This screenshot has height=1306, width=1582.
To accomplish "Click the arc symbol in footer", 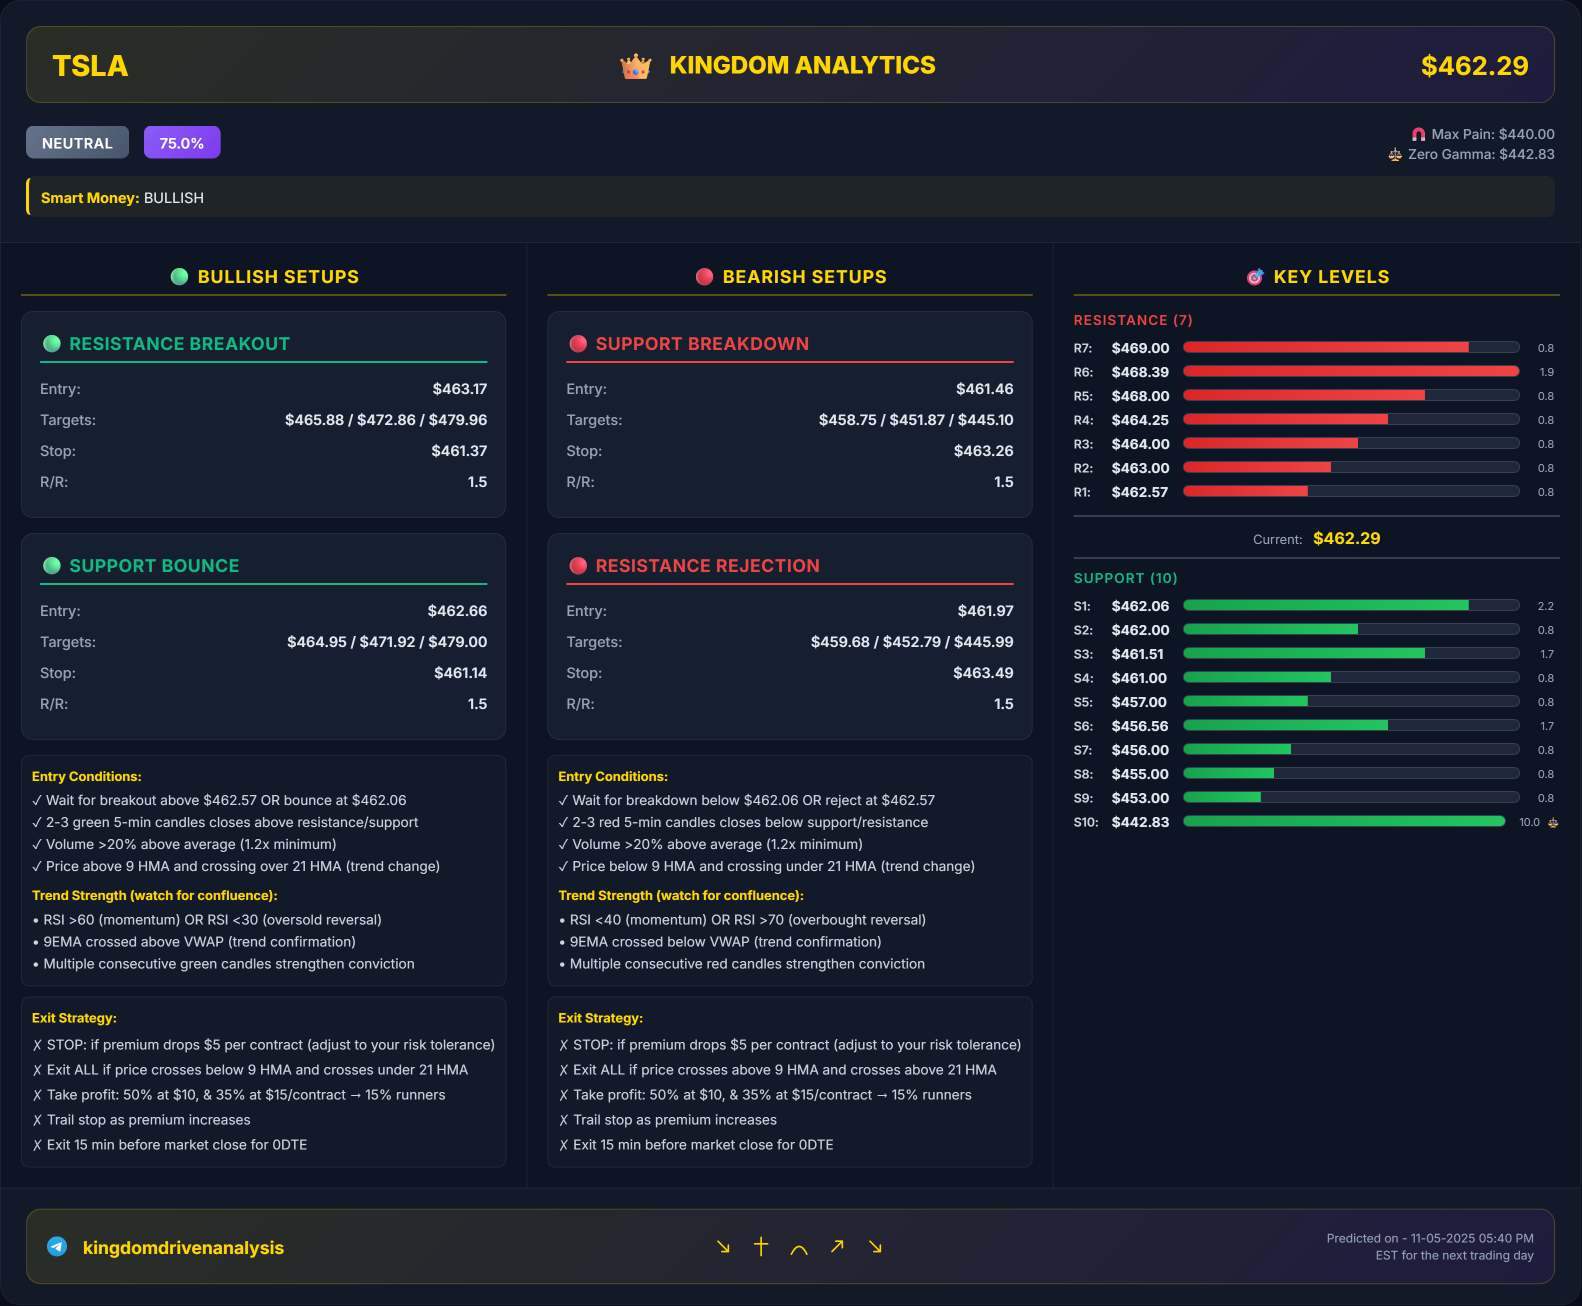I will coord(799,1249).
